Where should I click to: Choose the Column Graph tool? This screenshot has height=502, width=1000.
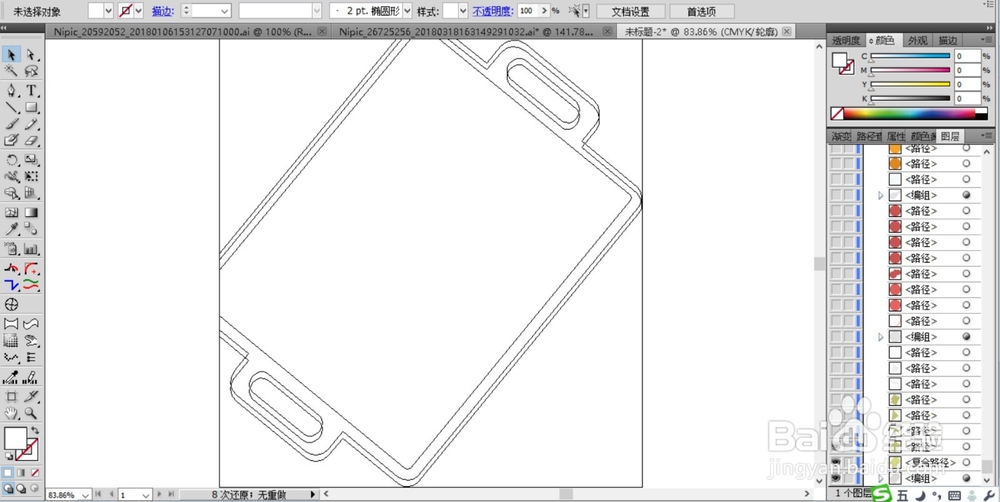tap(31, 249)
